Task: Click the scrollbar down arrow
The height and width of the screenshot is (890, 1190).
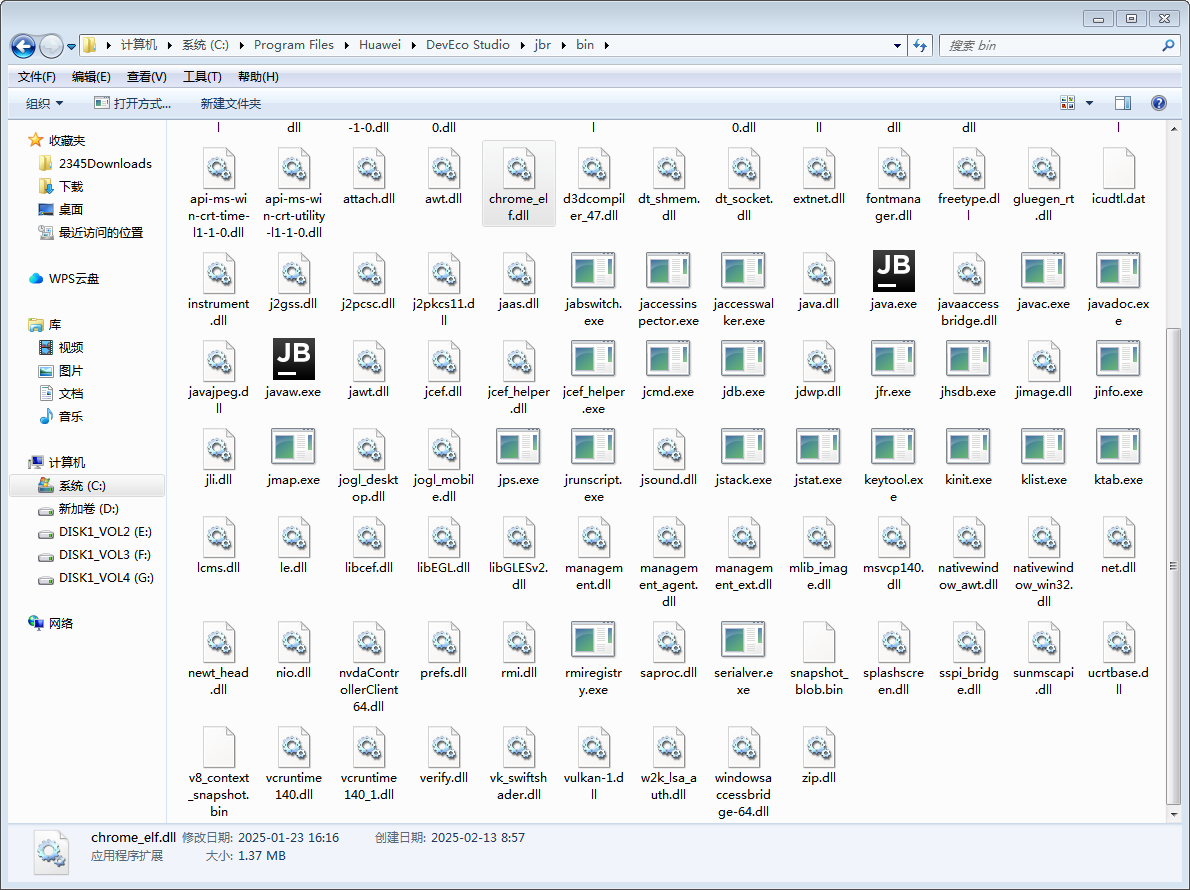Action: click(1173, 813)
